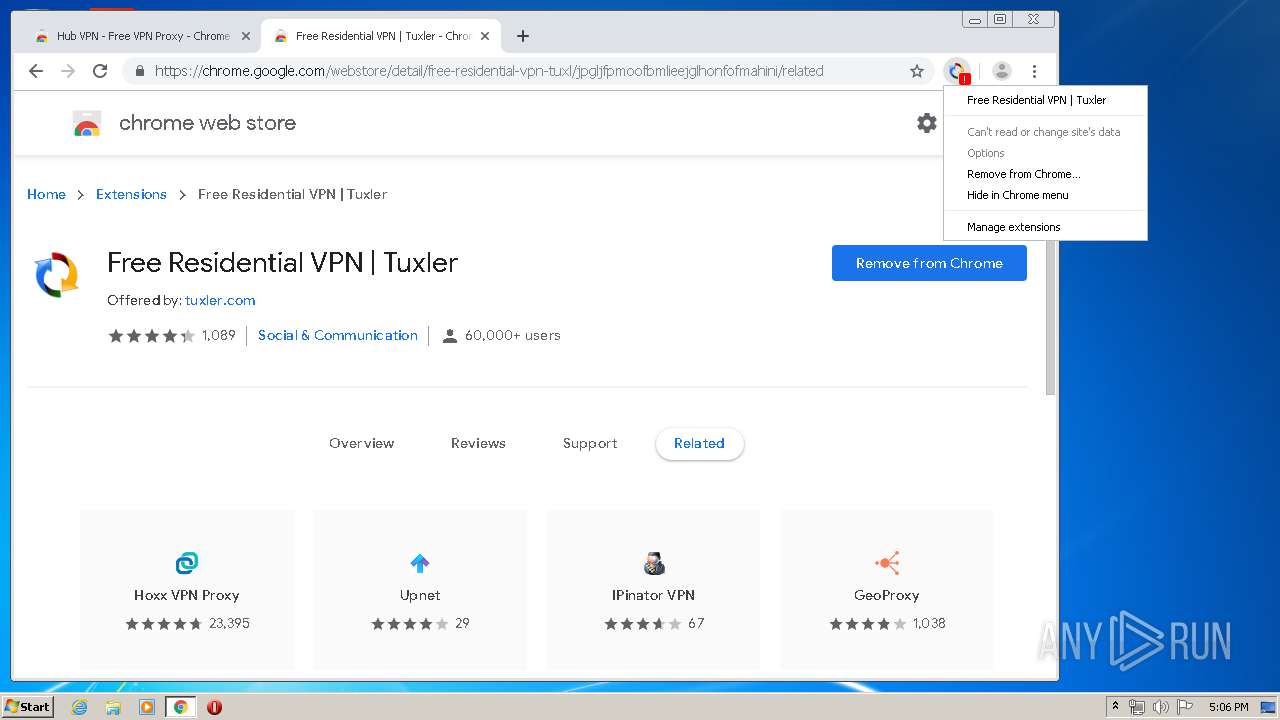Open Windows Explorer folder in taskbar
The image size is (1280, 720).
113,707
